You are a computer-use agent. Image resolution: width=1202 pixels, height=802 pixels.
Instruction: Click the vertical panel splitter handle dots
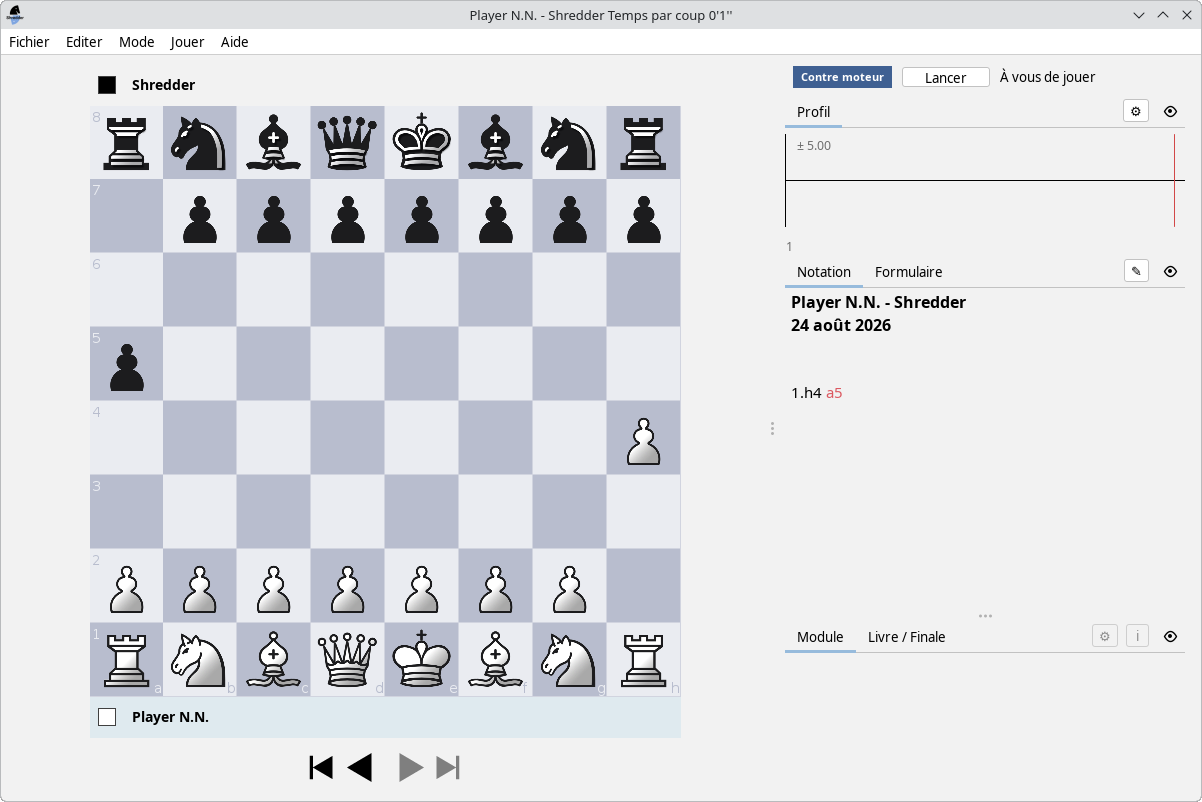(x=772, y=428)
